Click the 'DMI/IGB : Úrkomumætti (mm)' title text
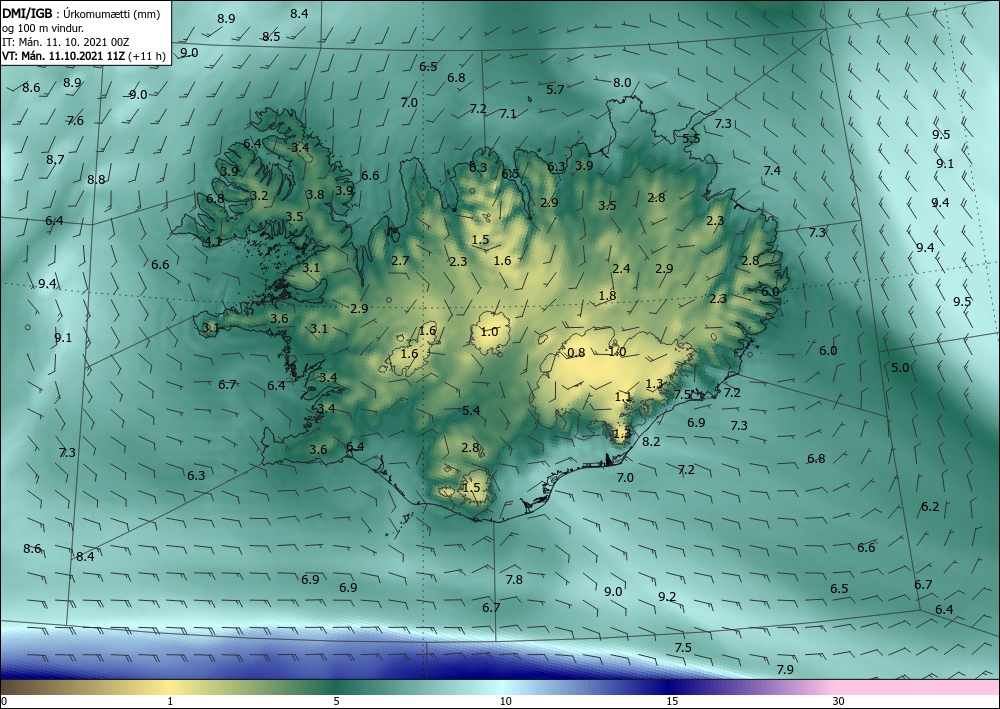Viewport: 1000px width, 709px height. click(x=81, y=14)
